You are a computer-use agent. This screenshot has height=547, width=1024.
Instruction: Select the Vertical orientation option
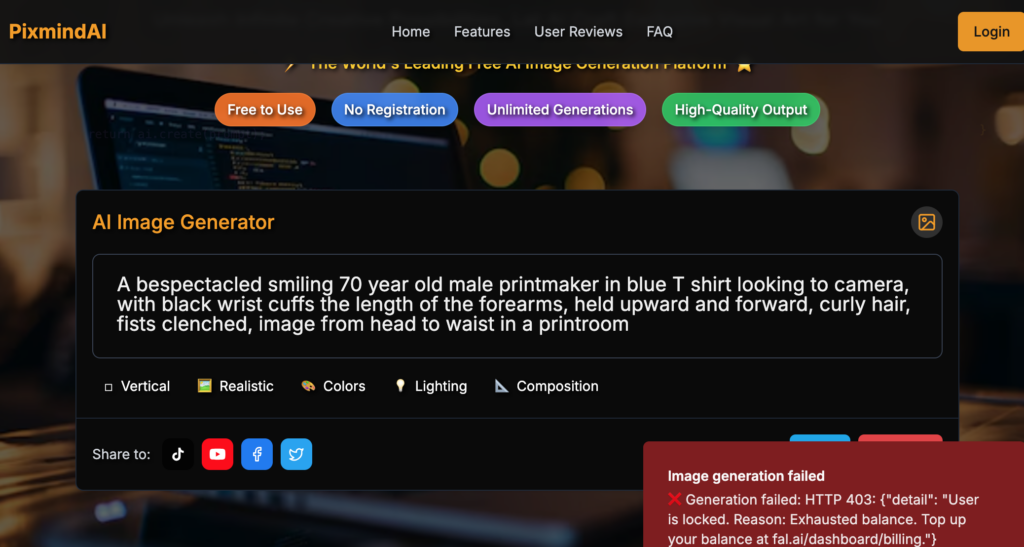137,386
